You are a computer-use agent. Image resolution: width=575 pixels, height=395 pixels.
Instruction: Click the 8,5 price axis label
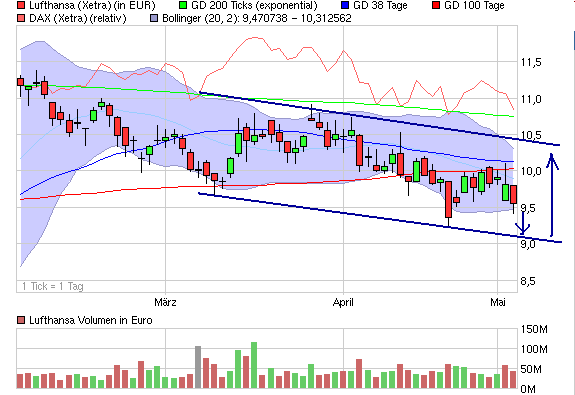528,281
